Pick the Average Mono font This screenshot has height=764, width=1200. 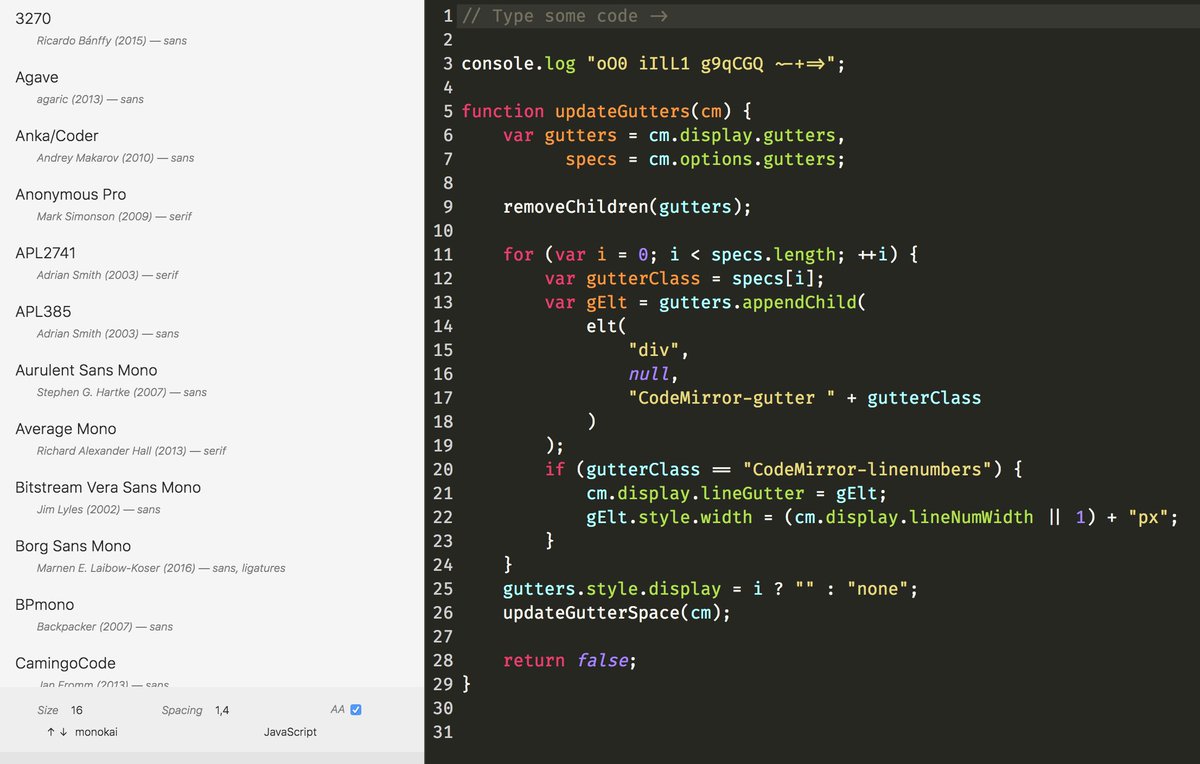pyautogui.click(x=66, y=429)
